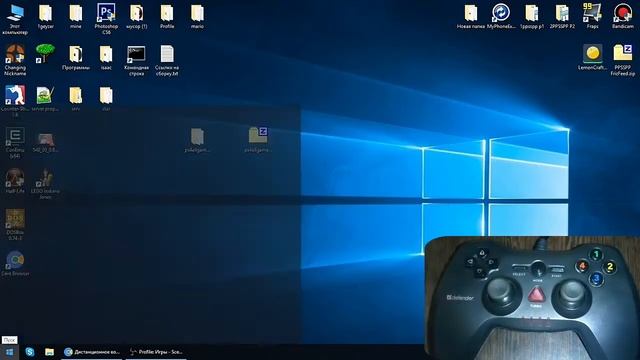Image resolution: width=640 pixels, height=360 pixels.
Task: Open Skype from the taskbar
Action: (x=30, y=352)
